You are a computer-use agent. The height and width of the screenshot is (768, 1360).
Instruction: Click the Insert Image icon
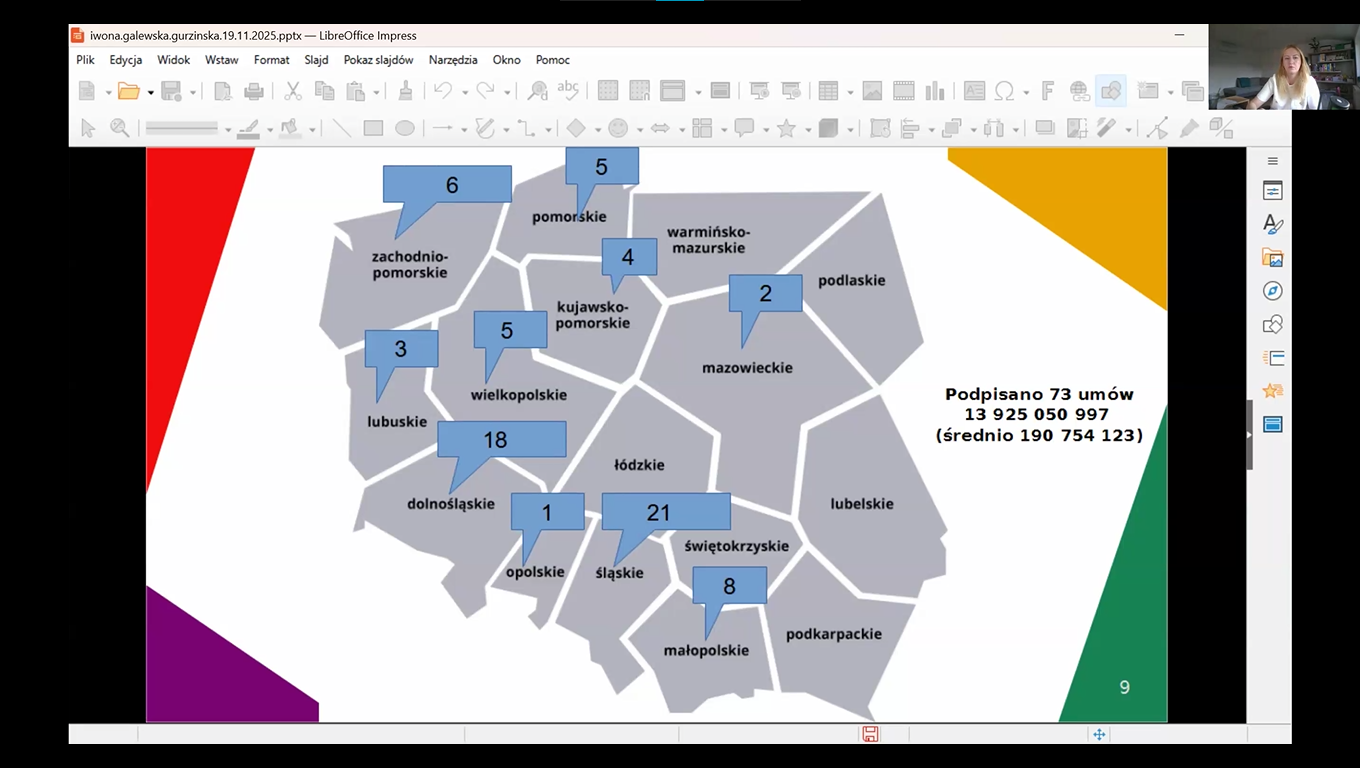point(872,91)
